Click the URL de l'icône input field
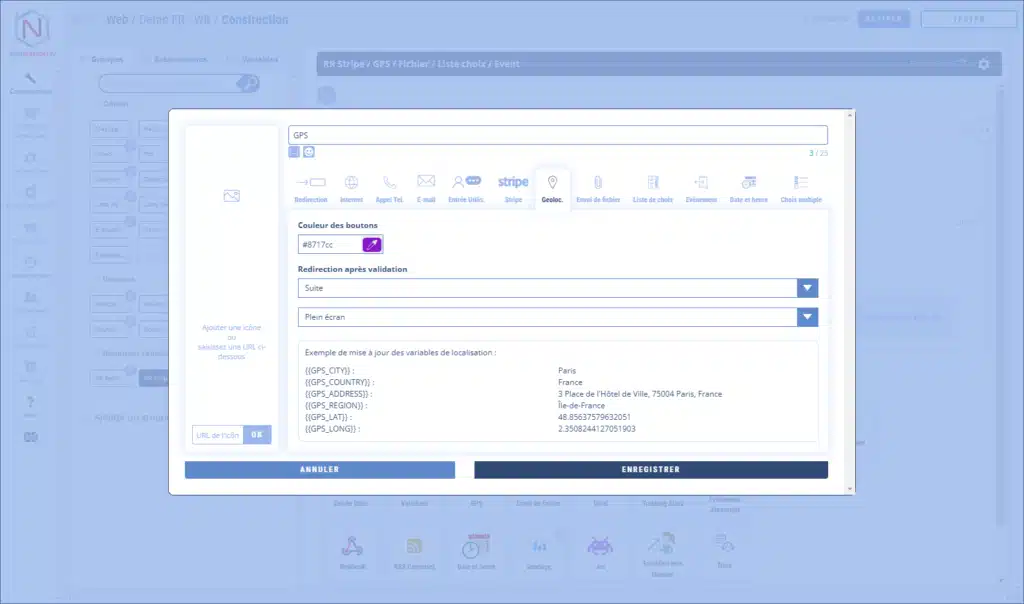Image resolution: width=1024 pixels, height=604 pixels. coord(217,435)
